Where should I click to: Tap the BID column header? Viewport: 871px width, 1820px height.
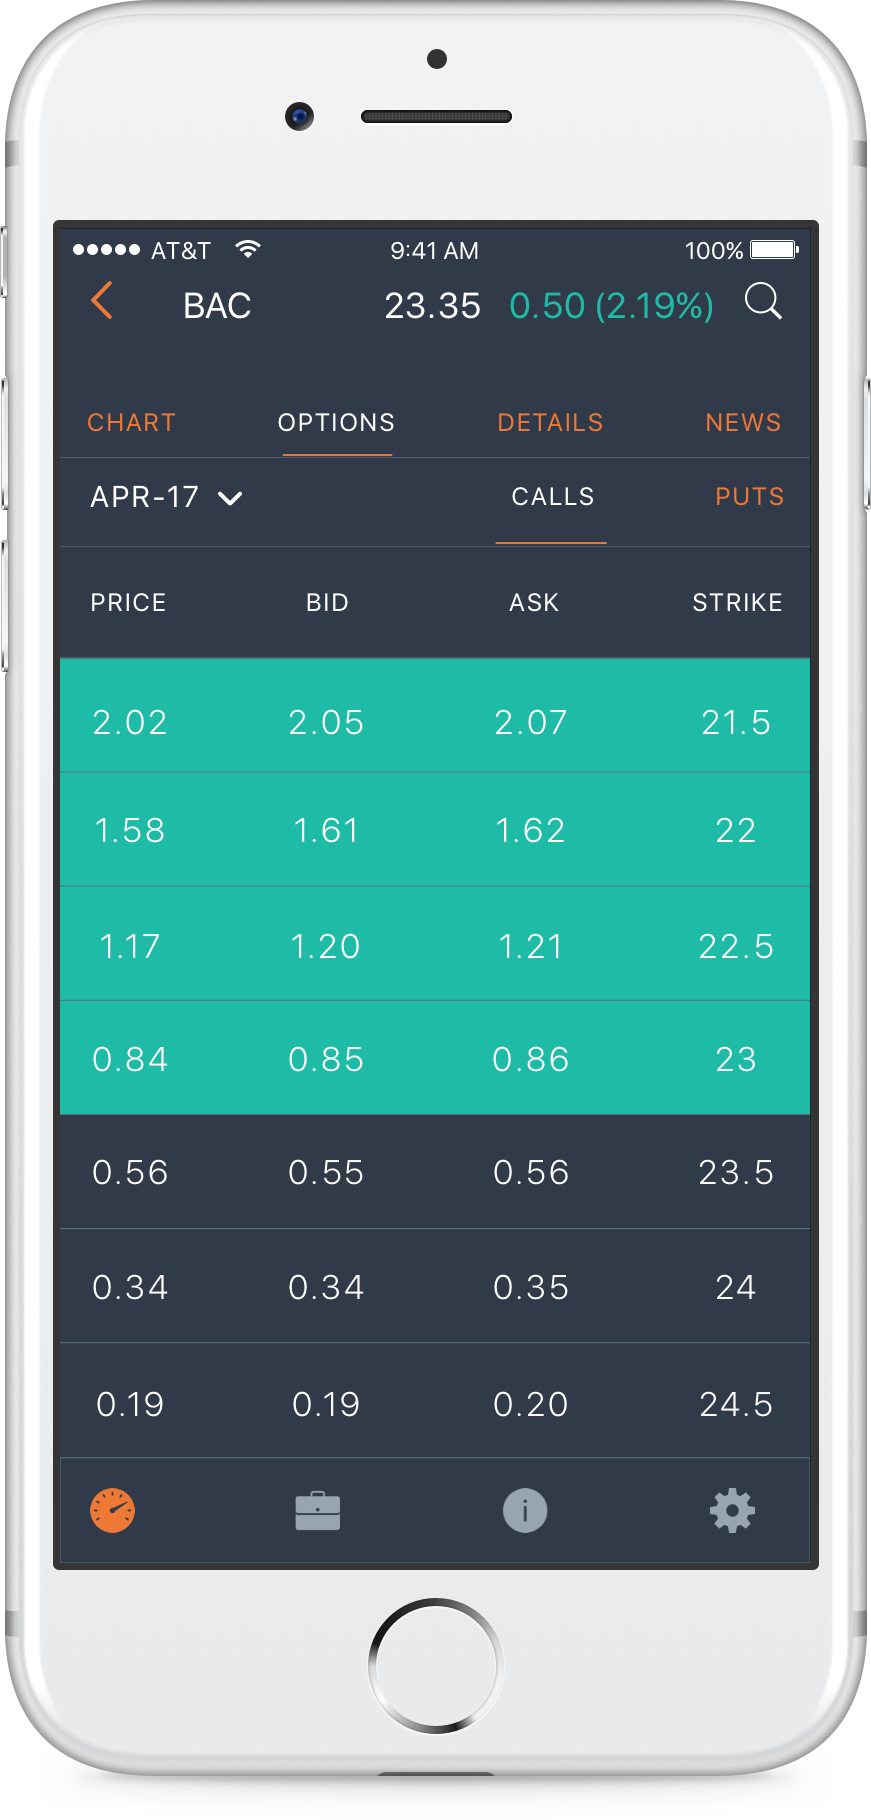tap(327, 603)
